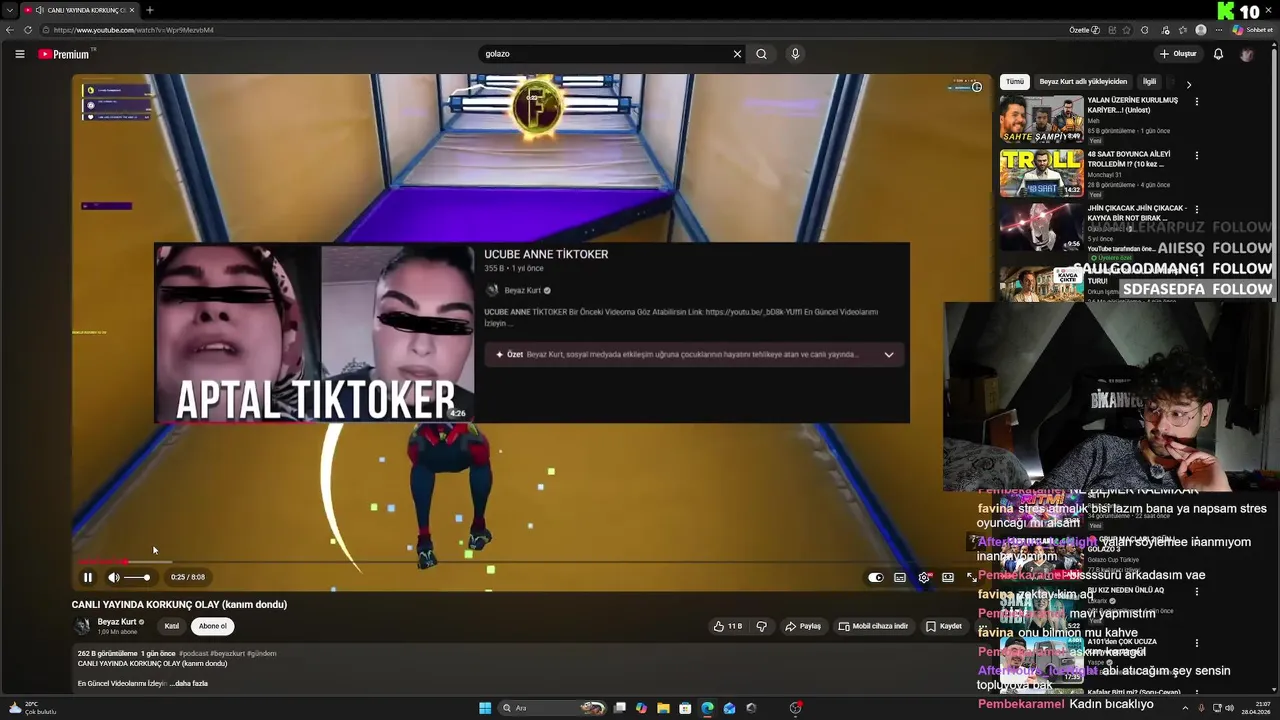Open the 'UCUBE ANNE TİKTOKER' card title
The width and height of the screenshot is (1280, 720).
click(x=546, y=254)
